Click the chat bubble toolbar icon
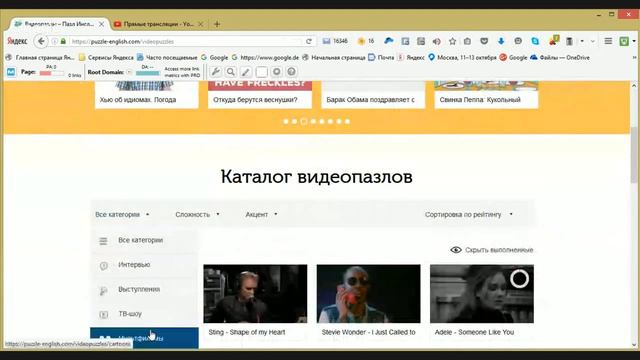640x360 pixels. [518, 41]
